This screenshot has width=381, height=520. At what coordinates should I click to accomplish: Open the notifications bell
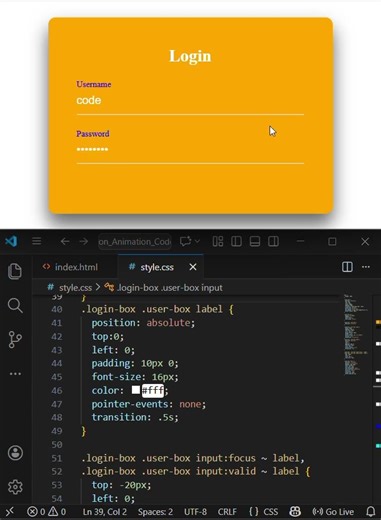pos(371,511)
